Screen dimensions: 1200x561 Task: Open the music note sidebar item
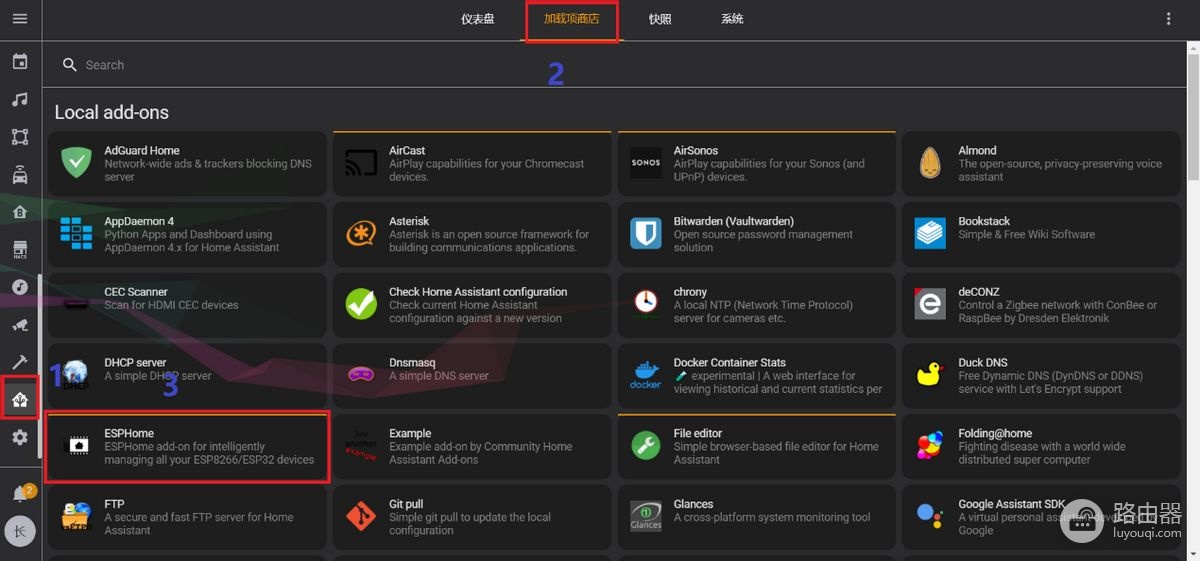(x=20, y=100)
